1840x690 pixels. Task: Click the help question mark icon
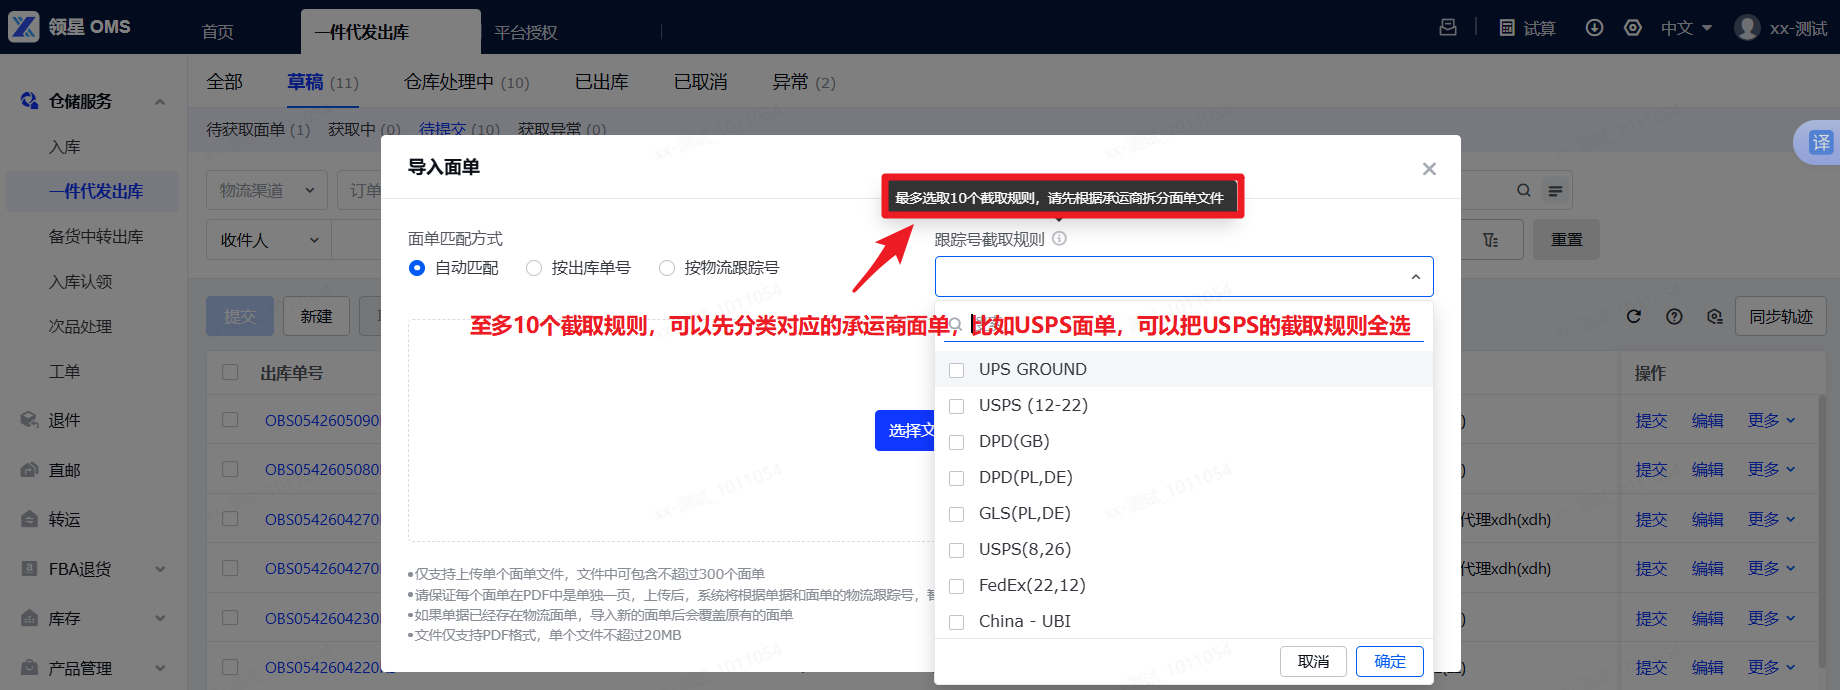pos(1674,317)
